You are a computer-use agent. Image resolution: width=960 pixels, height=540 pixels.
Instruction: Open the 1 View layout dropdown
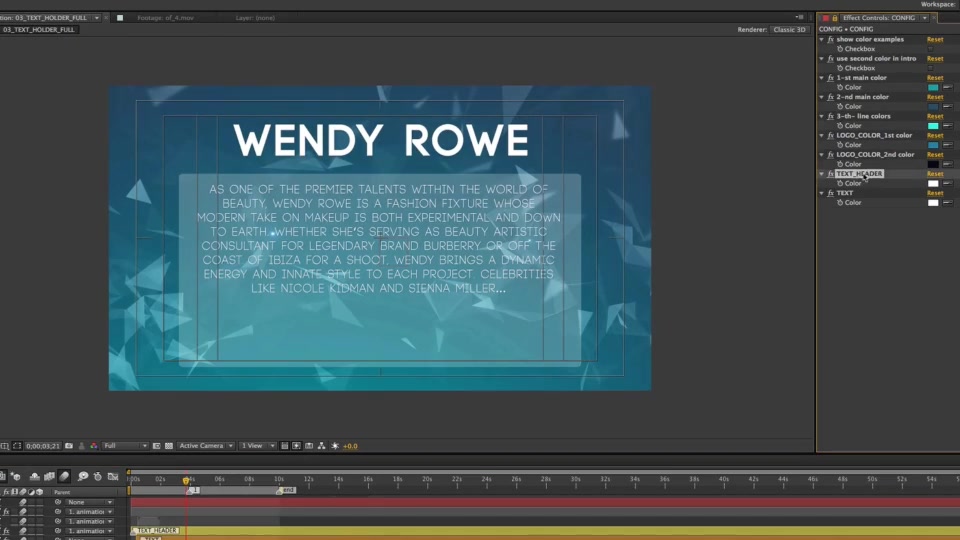pos(258,446)
